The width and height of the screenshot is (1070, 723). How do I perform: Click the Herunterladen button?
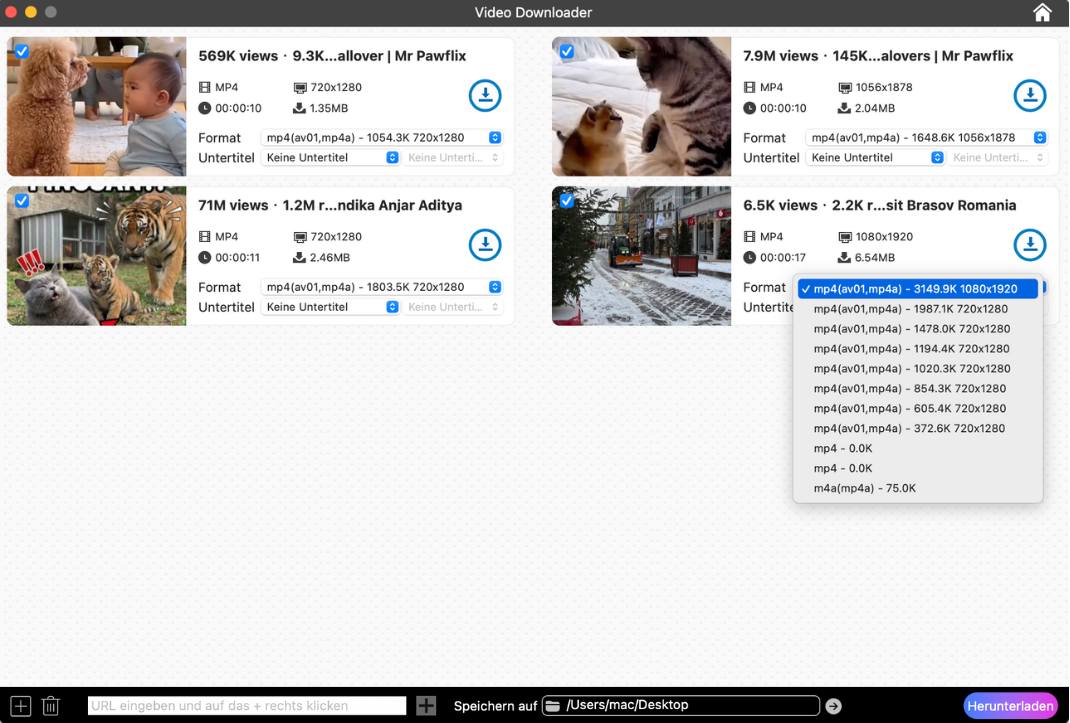1010,706
